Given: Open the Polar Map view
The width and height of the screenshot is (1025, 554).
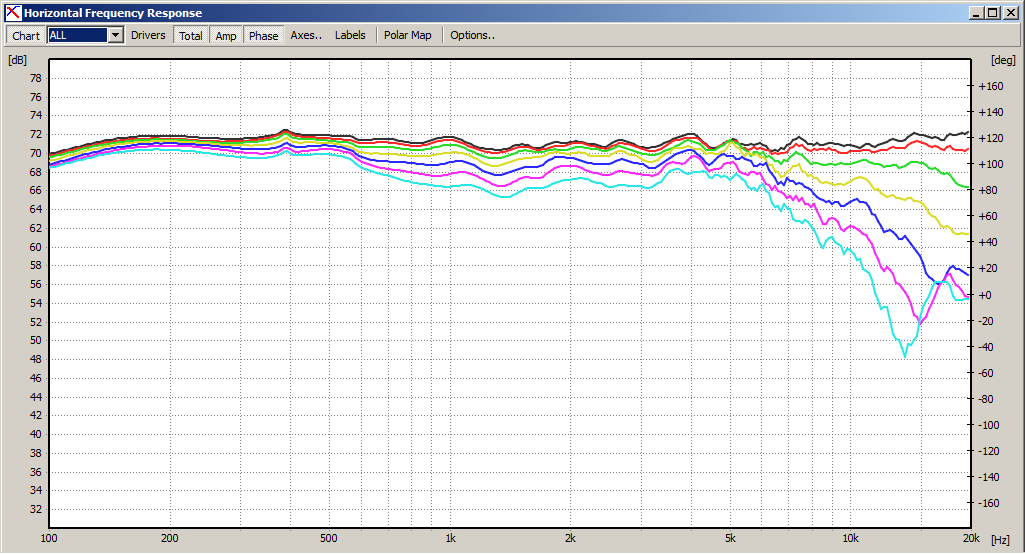Looking at the screenshot, I should click(407, 35).
